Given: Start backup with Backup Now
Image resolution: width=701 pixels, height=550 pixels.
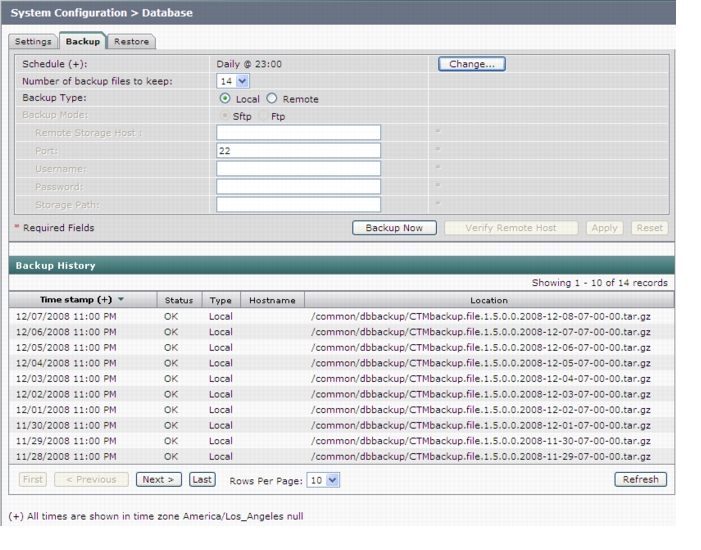Looking at the screenshot, I should coord(394,228).
